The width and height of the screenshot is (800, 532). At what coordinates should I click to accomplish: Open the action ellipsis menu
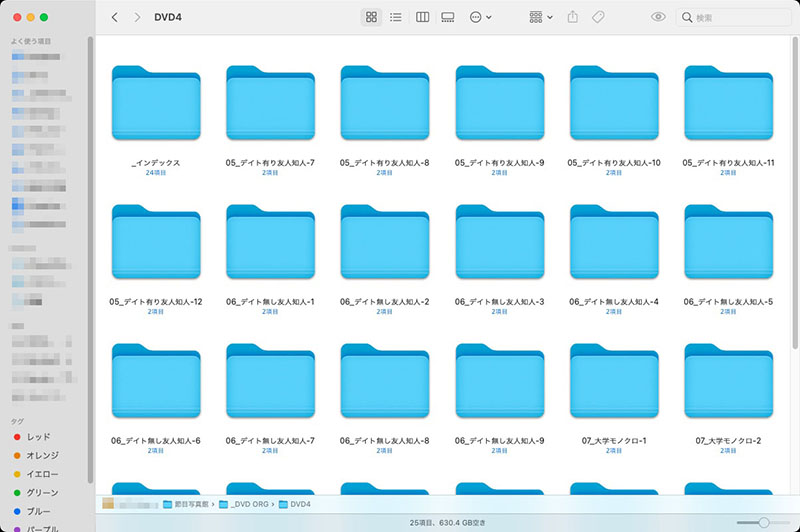tap(480, 17)
